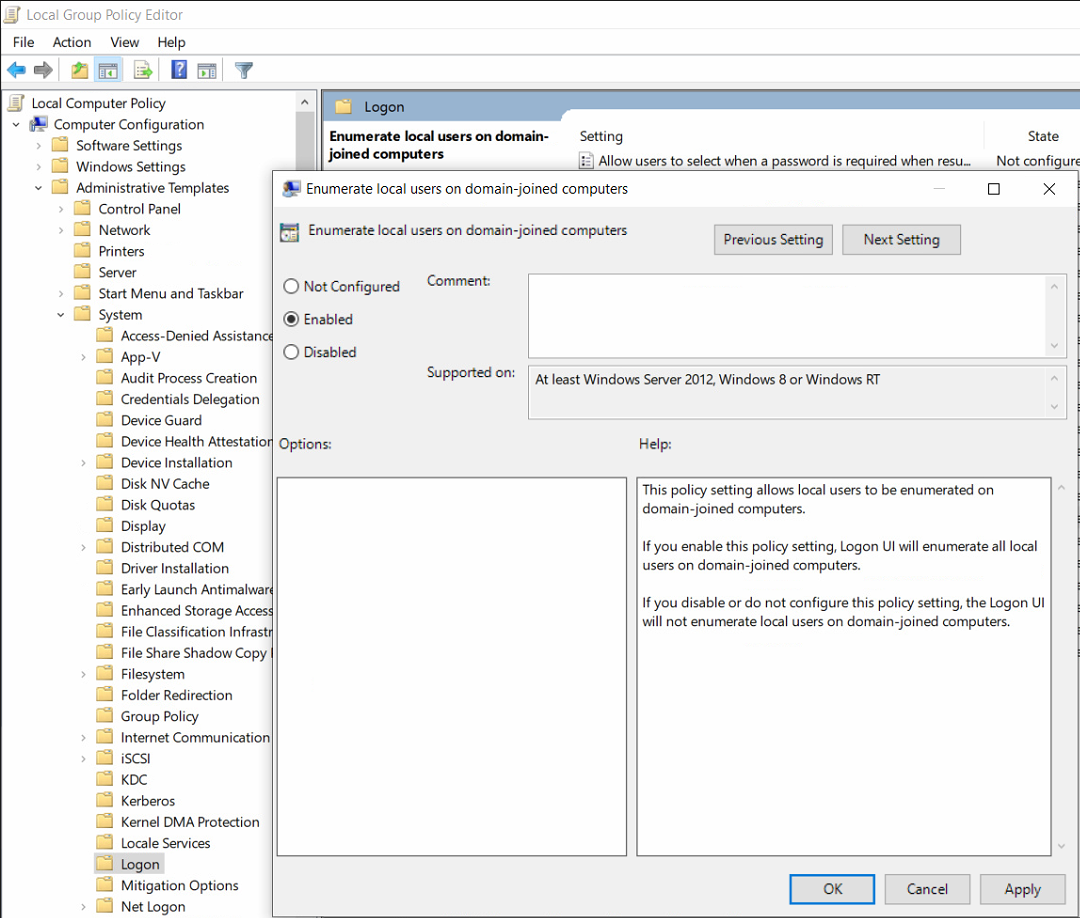Image resolution: width=1080 pixels, height=918 pixels.
Task: Open the Action menu
Action: click(x=72, y=42)
